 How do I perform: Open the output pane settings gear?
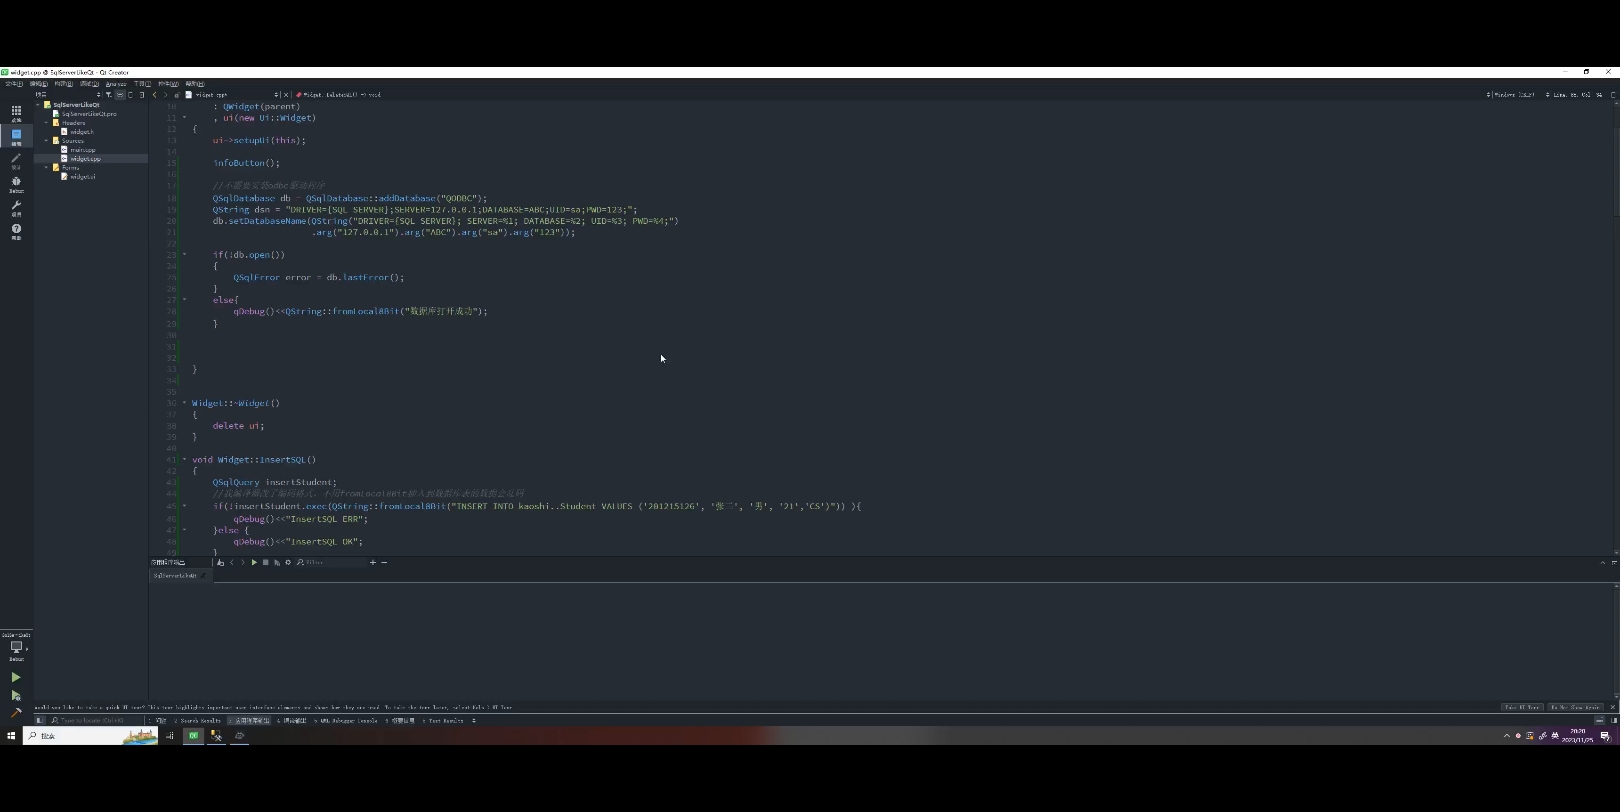coord(288,562)
